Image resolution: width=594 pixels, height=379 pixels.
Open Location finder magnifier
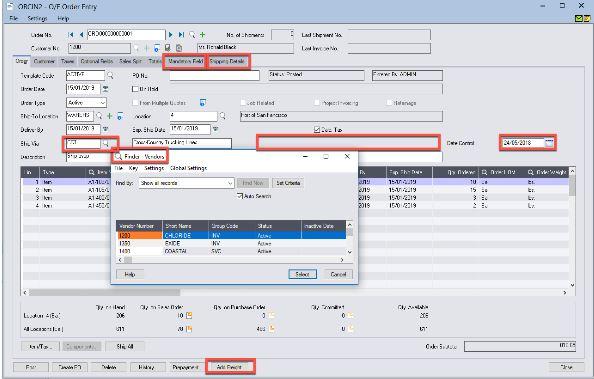click(223, 116)
